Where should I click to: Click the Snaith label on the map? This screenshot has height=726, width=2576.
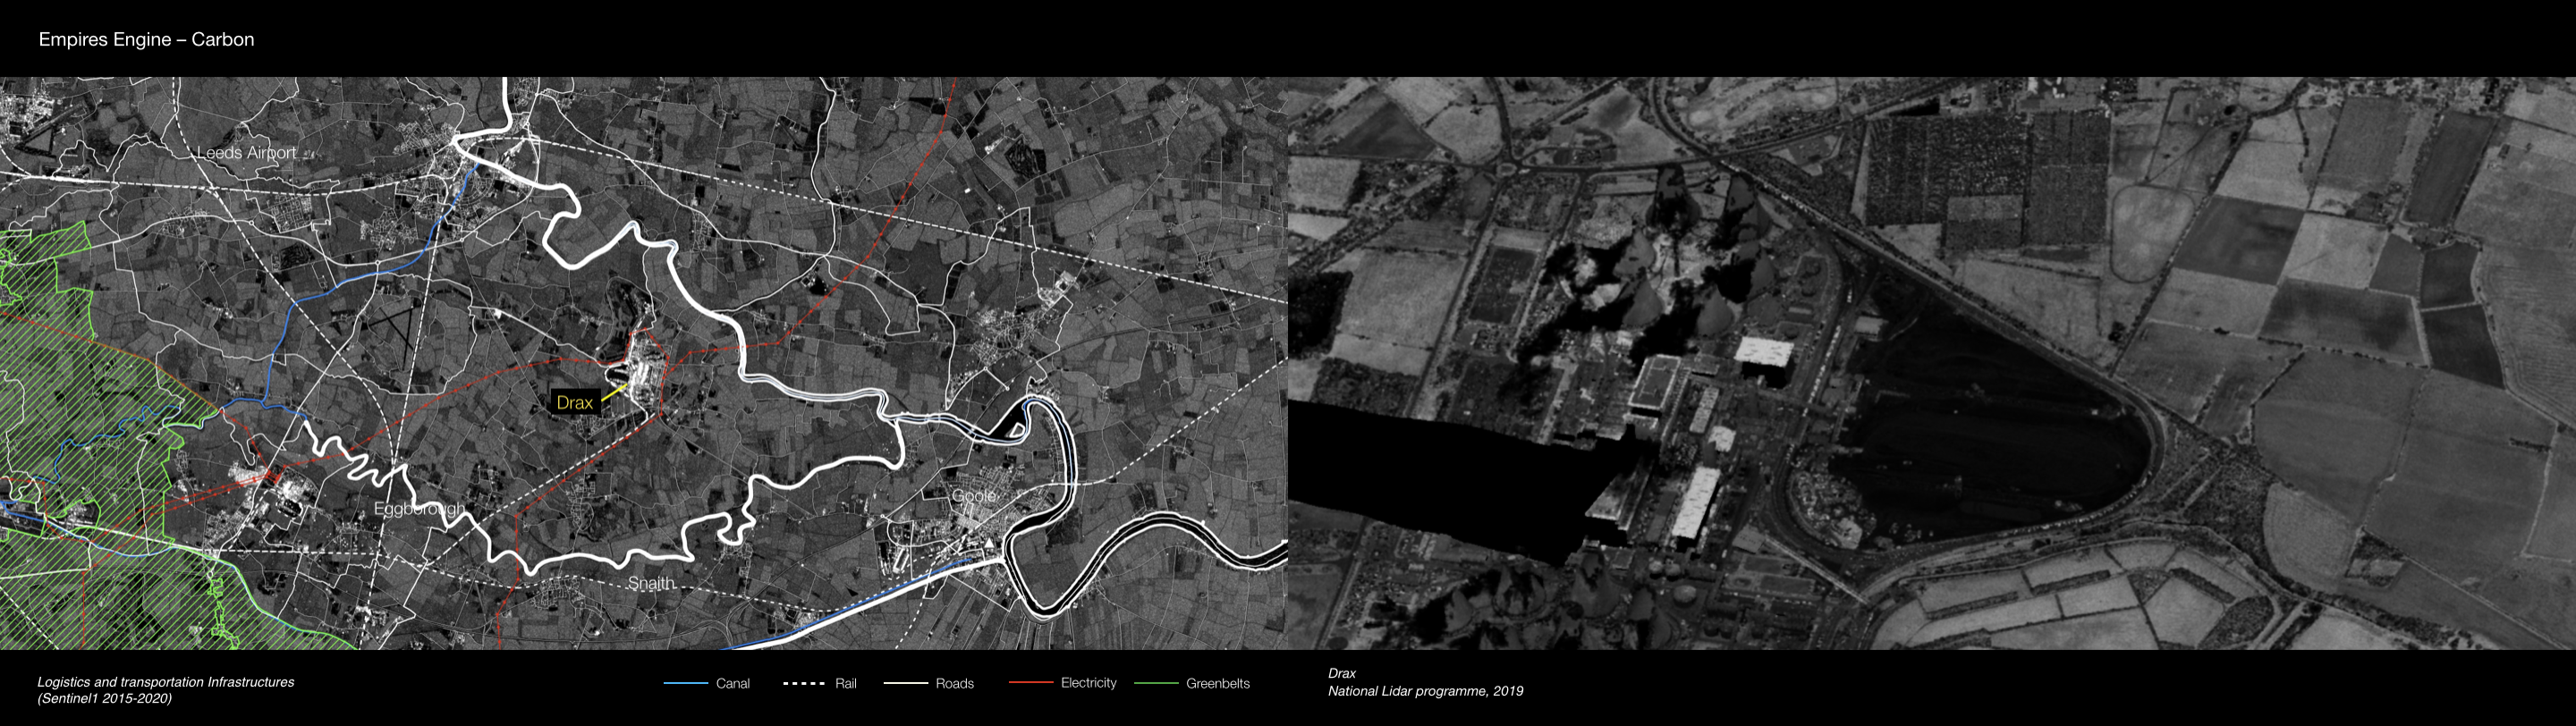coord(651,583)
